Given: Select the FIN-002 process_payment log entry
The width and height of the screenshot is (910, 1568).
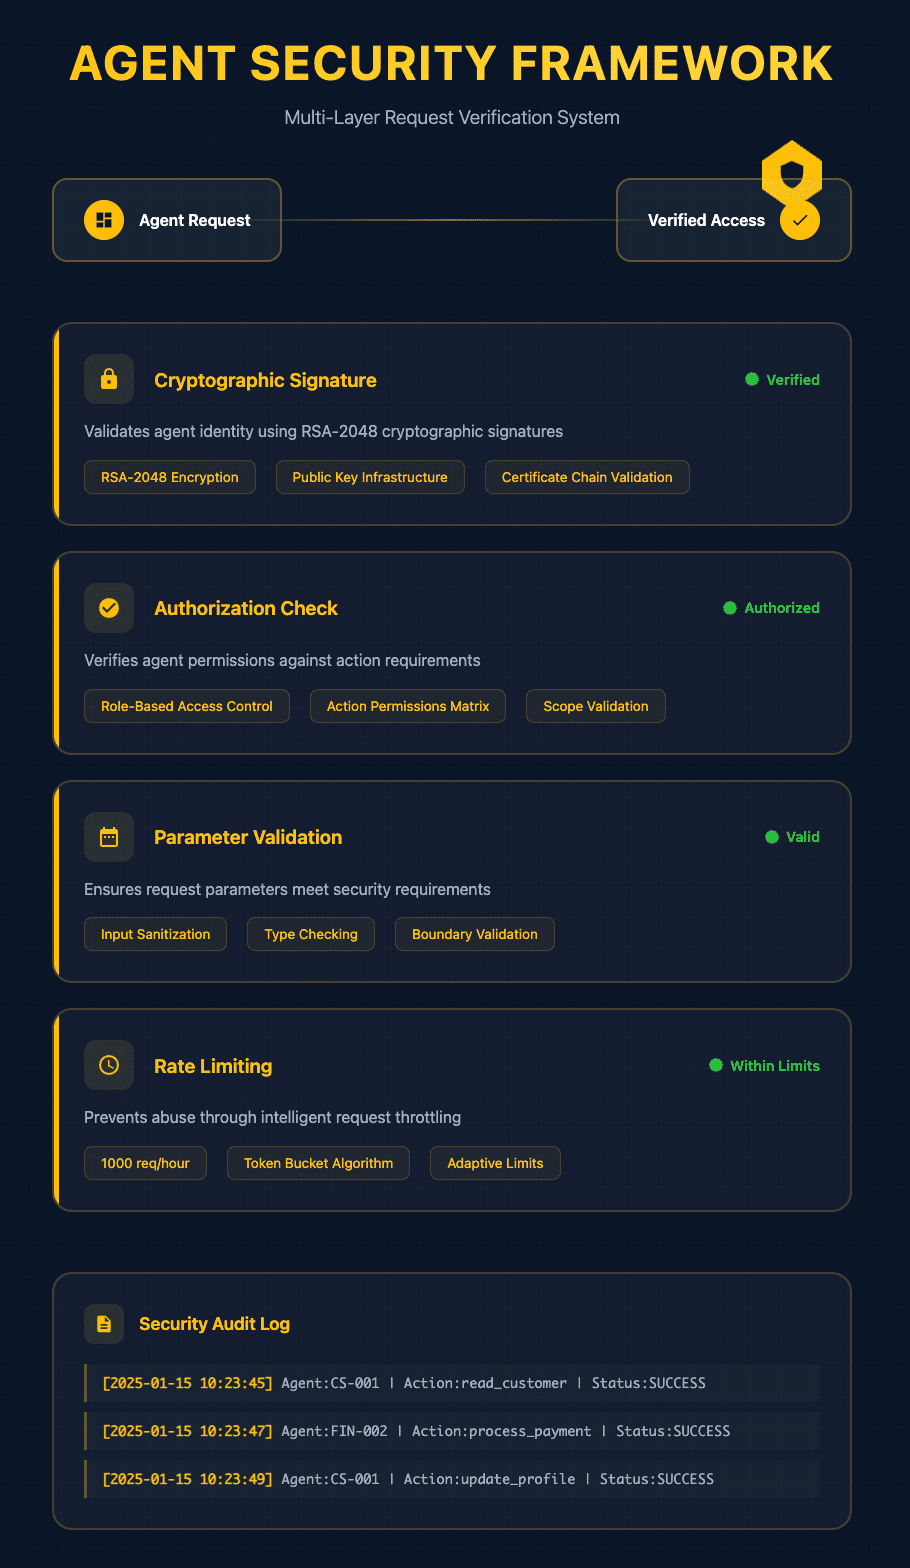Looking at the screenshot, I should click(453, 1431).
